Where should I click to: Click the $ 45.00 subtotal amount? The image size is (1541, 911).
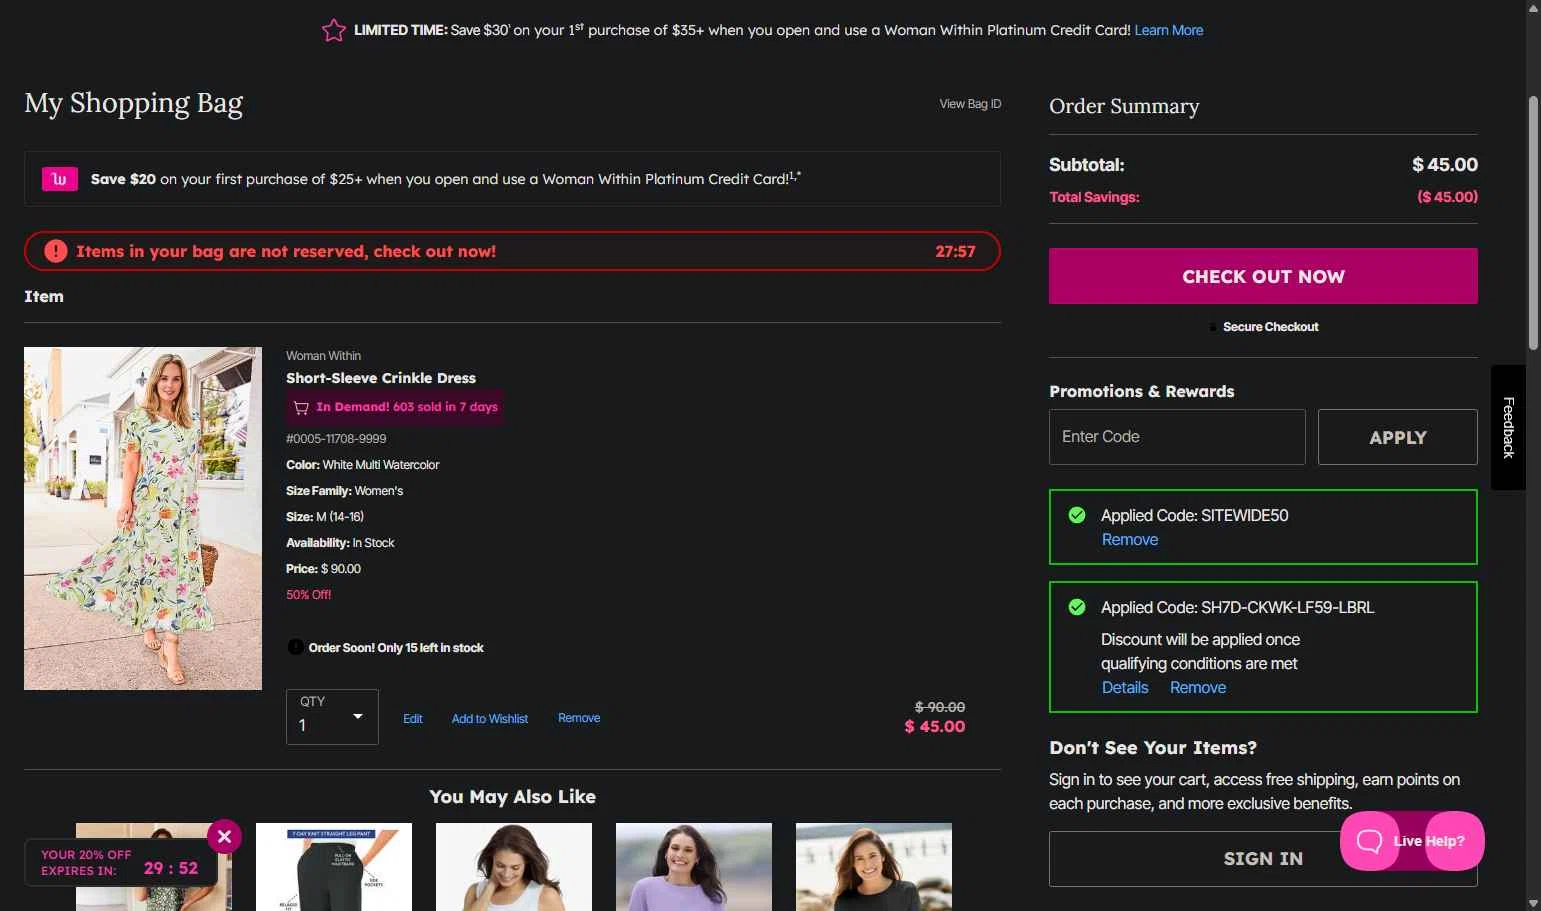1445,165
